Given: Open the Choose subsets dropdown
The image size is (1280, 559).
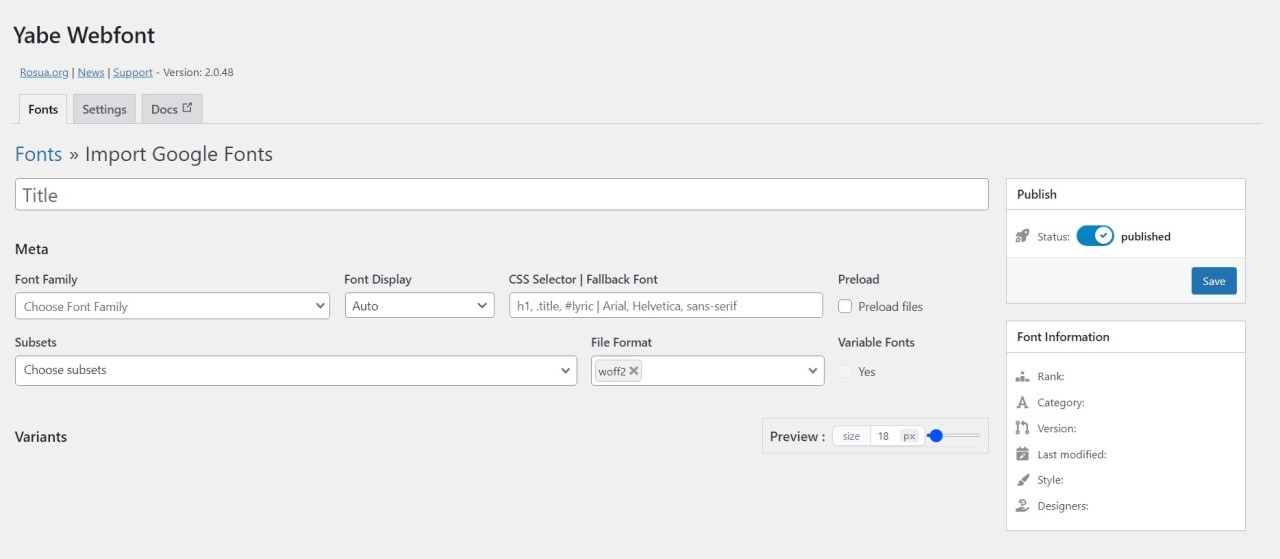Looking at the screenshot, I should pos(296,370).
